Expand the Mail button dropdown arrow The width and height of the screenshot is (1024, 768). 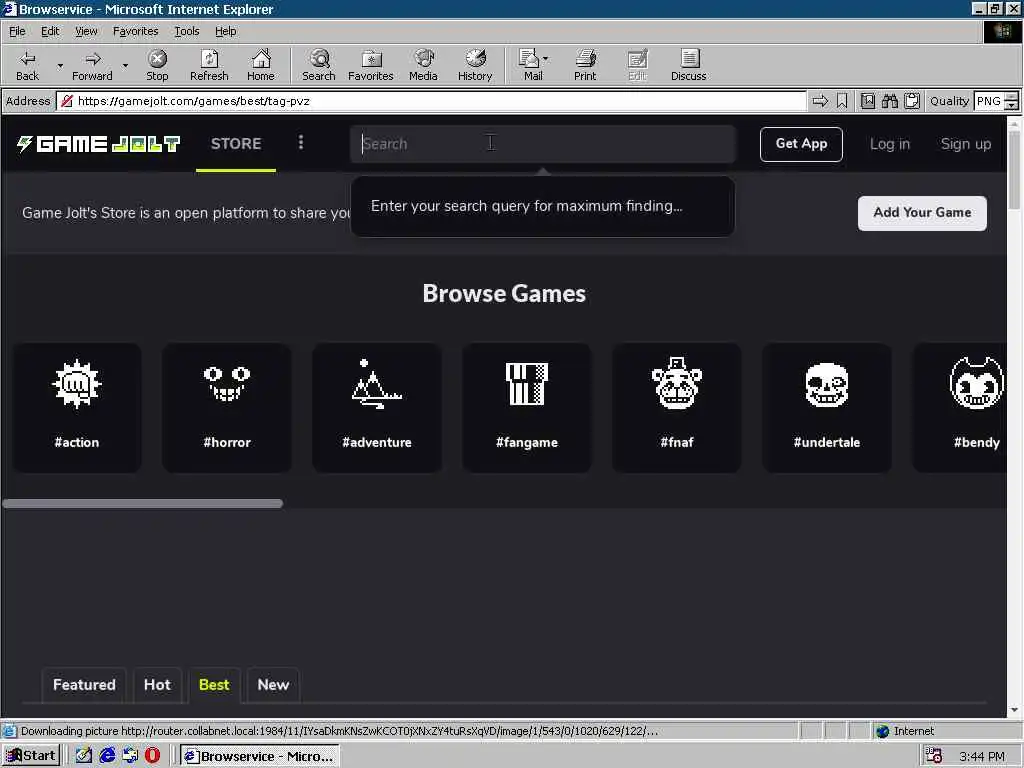pyautogui.click(x=546, y=59)
